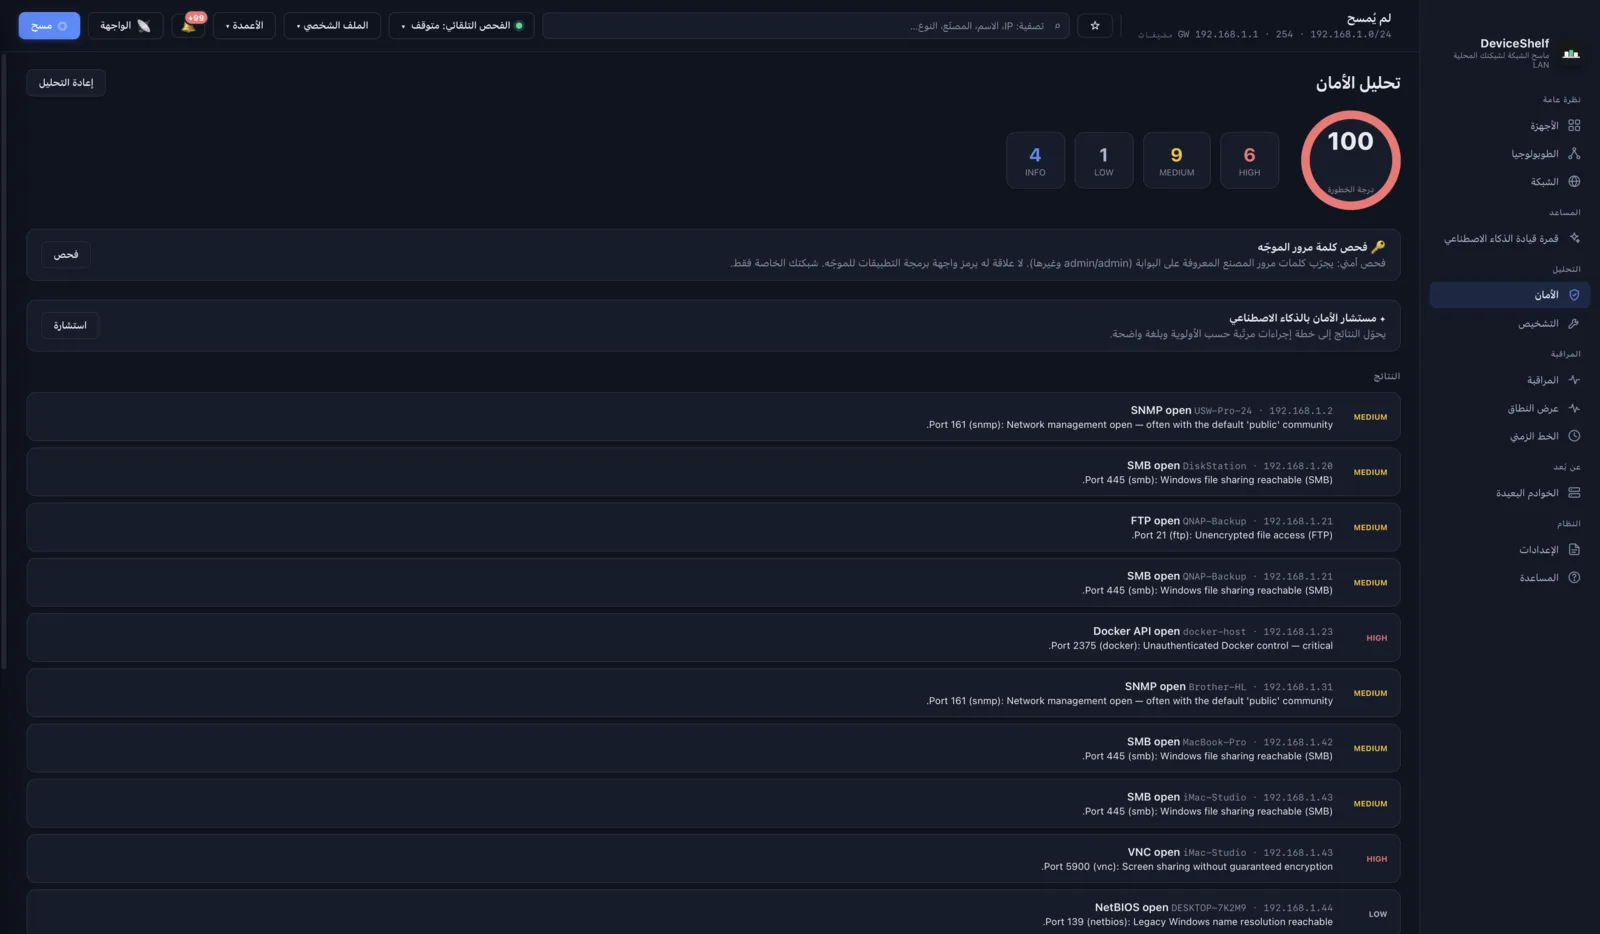
Task: Open the clock icon for الخط الزمني
Action: click(1574, 436)
